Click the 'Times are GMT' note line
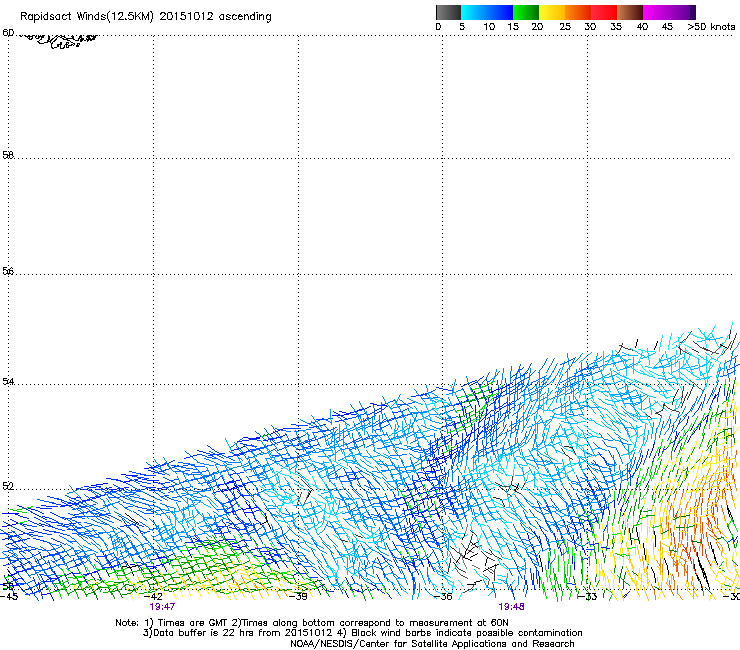 coord(312,623)
